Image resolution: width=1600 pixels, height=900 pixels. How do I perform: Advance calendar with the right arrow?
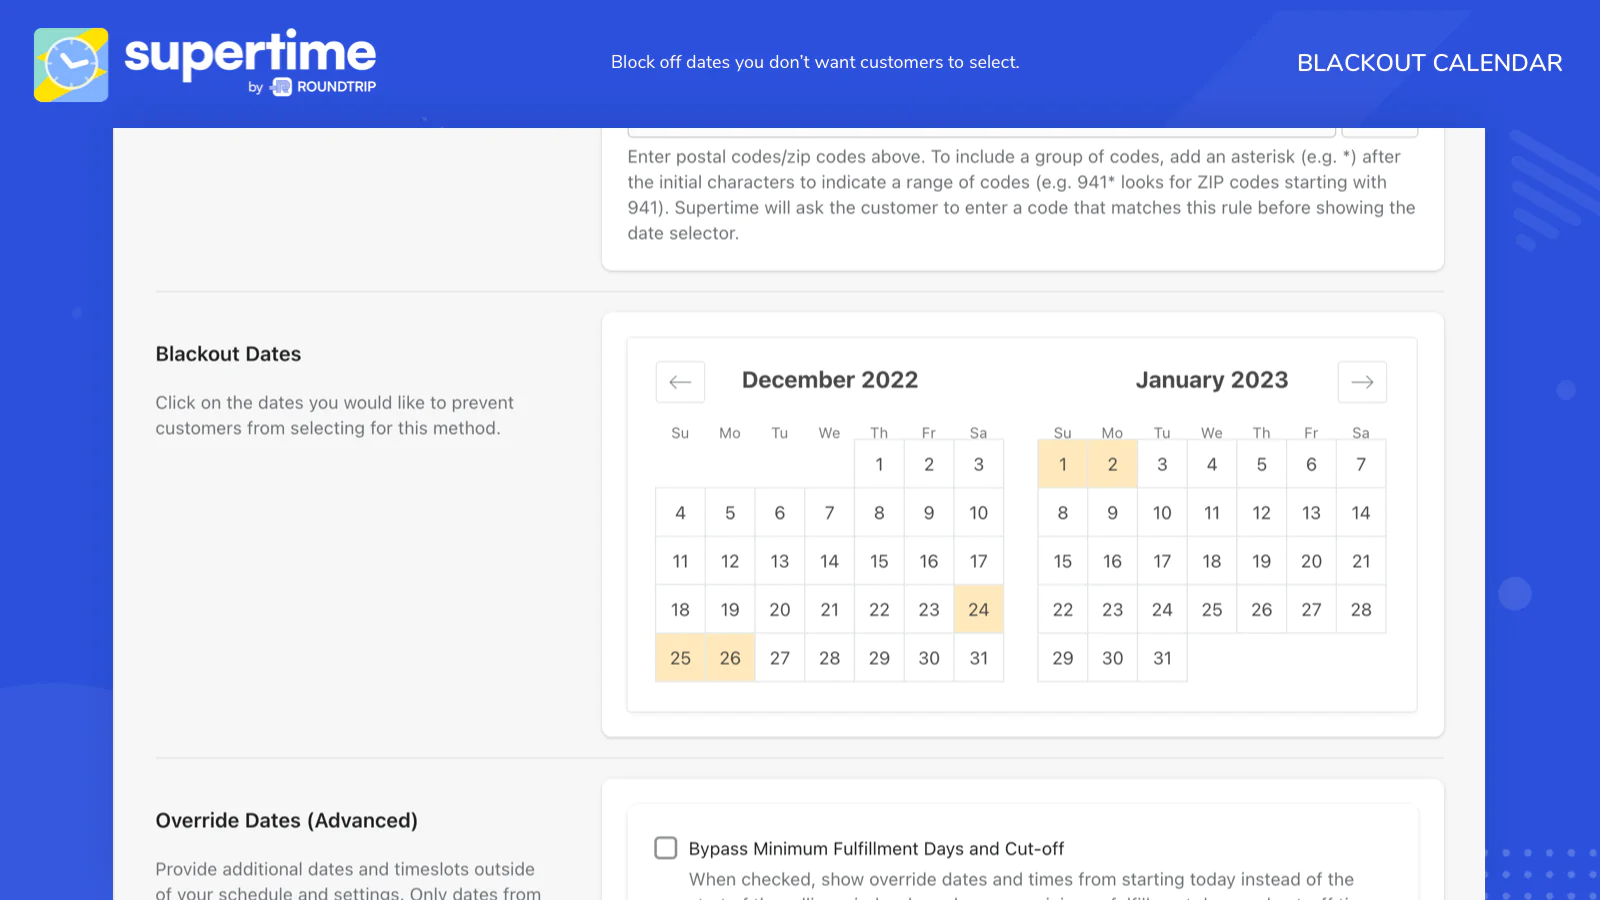click(1362, 382)
